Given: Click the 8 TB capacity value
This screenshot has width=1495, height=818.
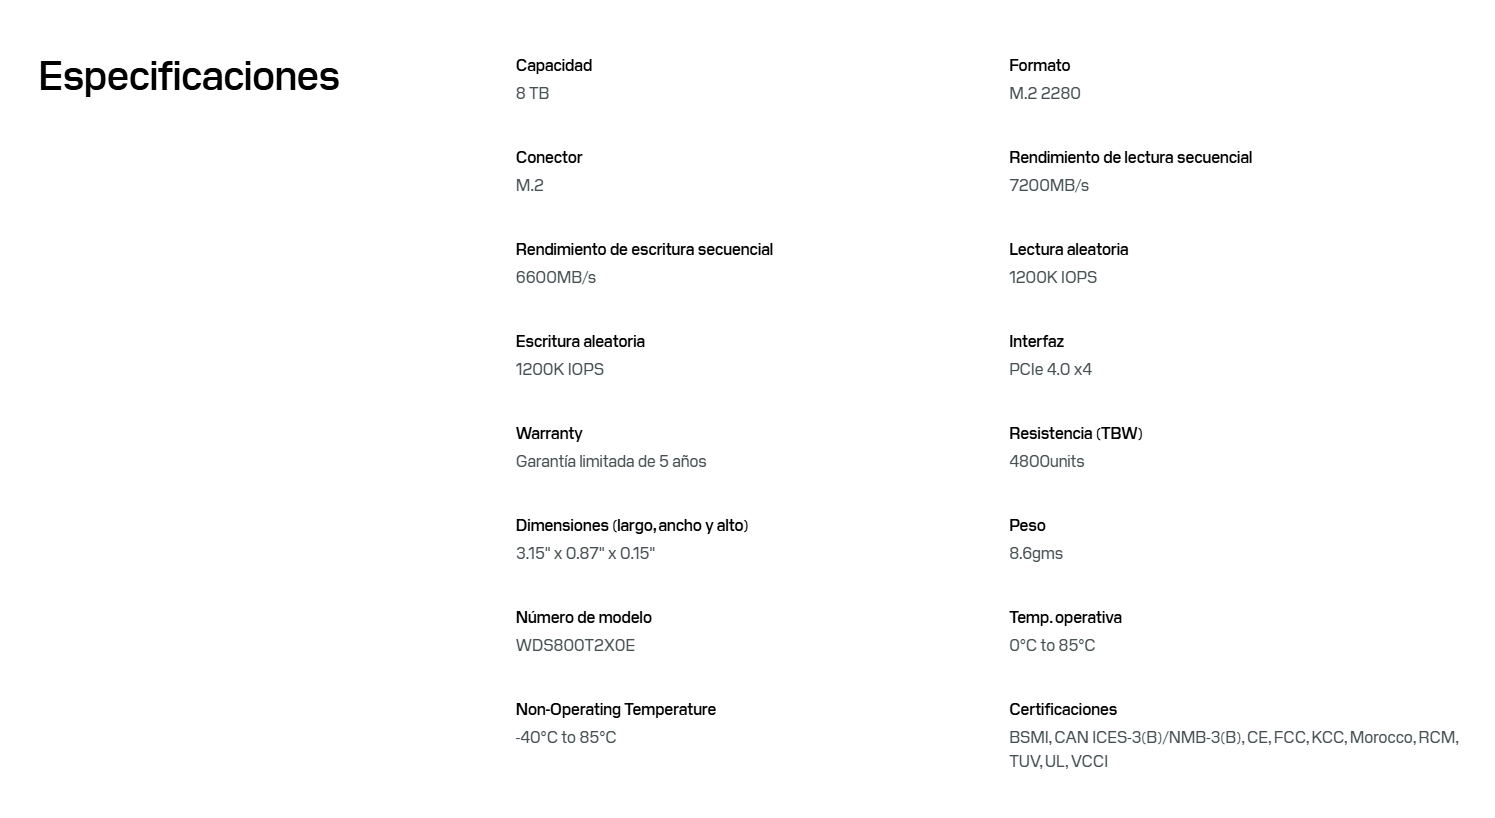Looking at the screenshot, I should (x=532, y=93).
